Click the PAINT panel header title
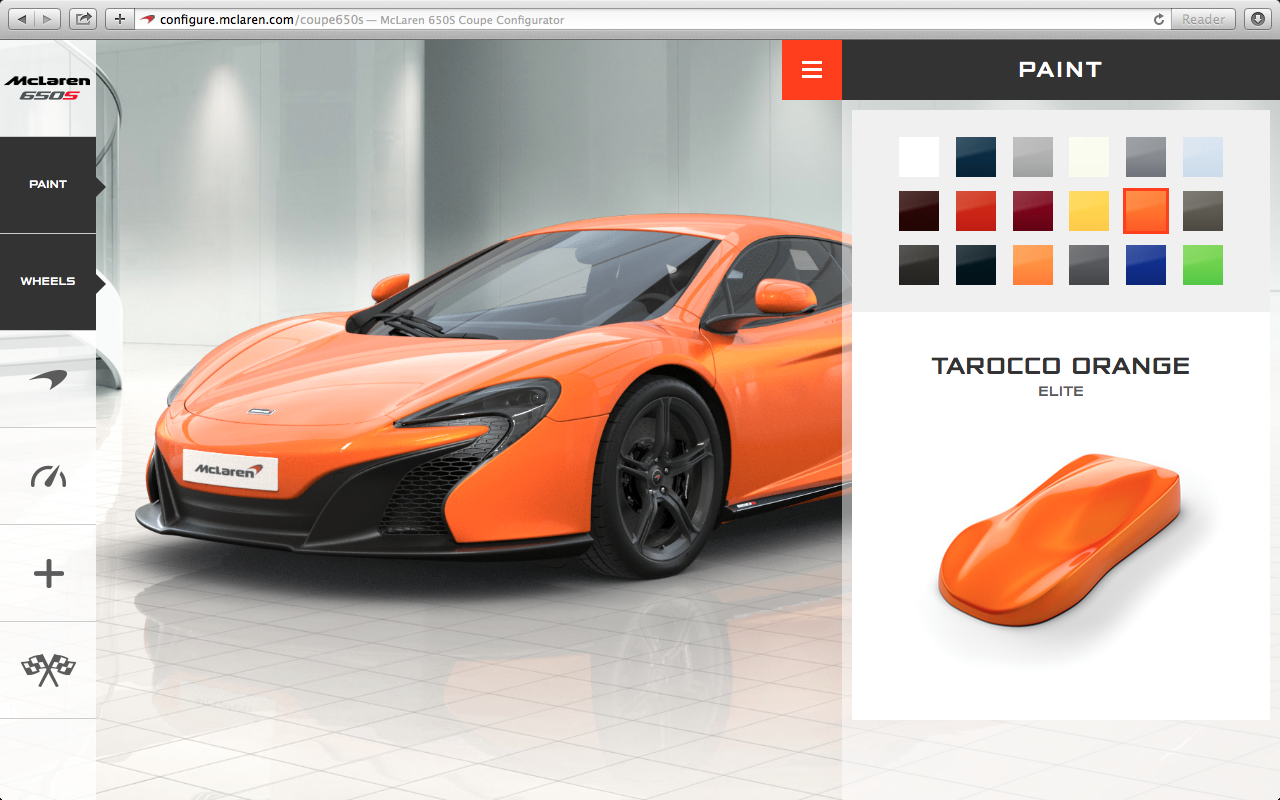 (1060, 70)
